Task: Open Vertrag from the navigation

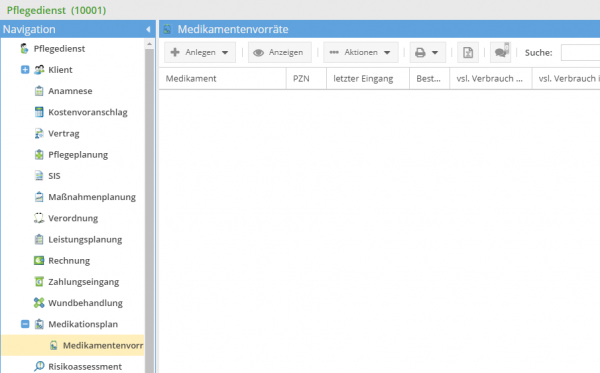Action: [x=64, y=134]
